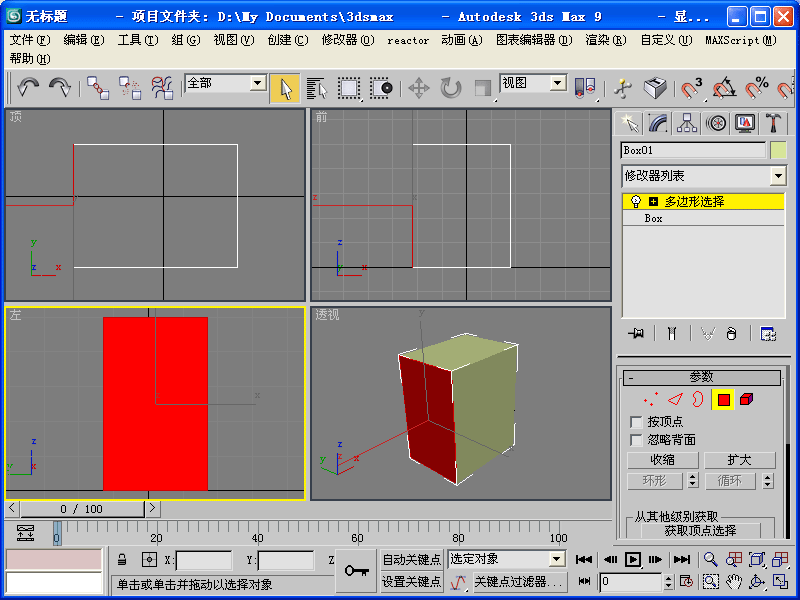This screenshot has width=800, height=600.
Task: Select the Move transform tool
Action: (x=419, y=88)
